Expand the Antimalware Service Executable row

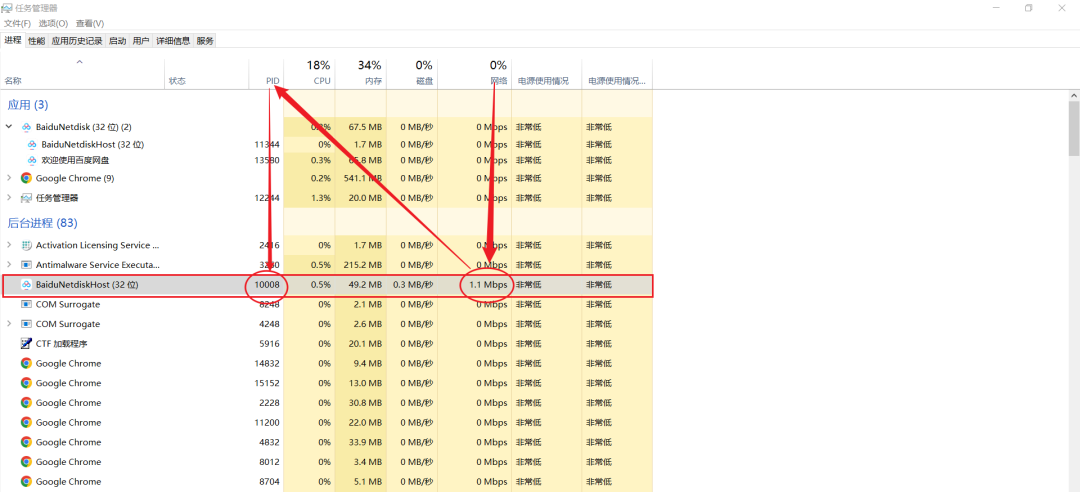[10, 265]
